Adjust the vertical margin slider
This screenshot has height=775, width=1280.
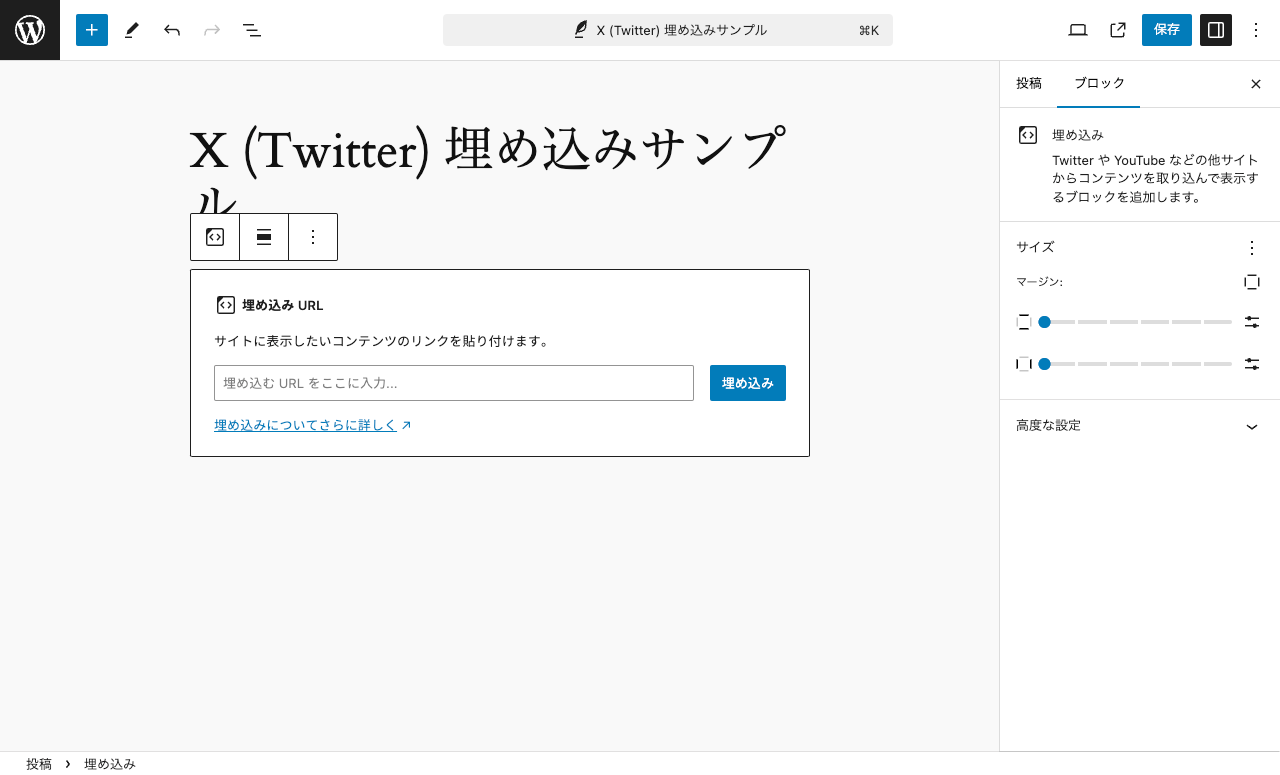[x=1135, y=322]
